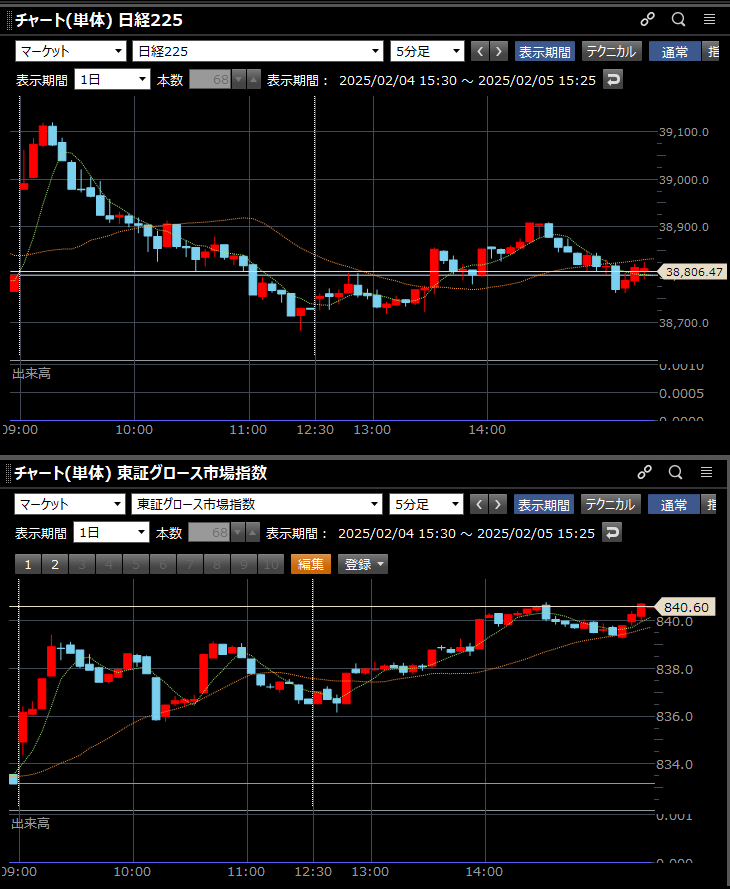Toggle テクニカル button in 日経225 chart
The height and width of the screenshot is (889, 730).
tap(612, 51)
